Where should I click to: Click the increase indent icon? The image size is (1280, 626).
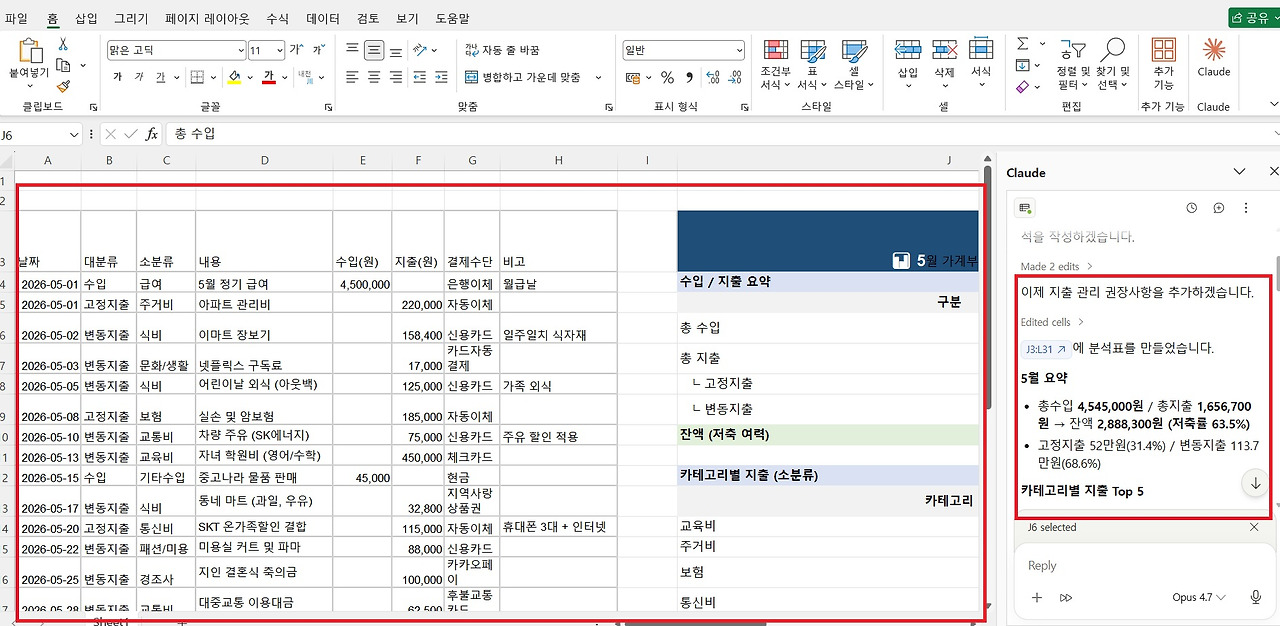443,77
